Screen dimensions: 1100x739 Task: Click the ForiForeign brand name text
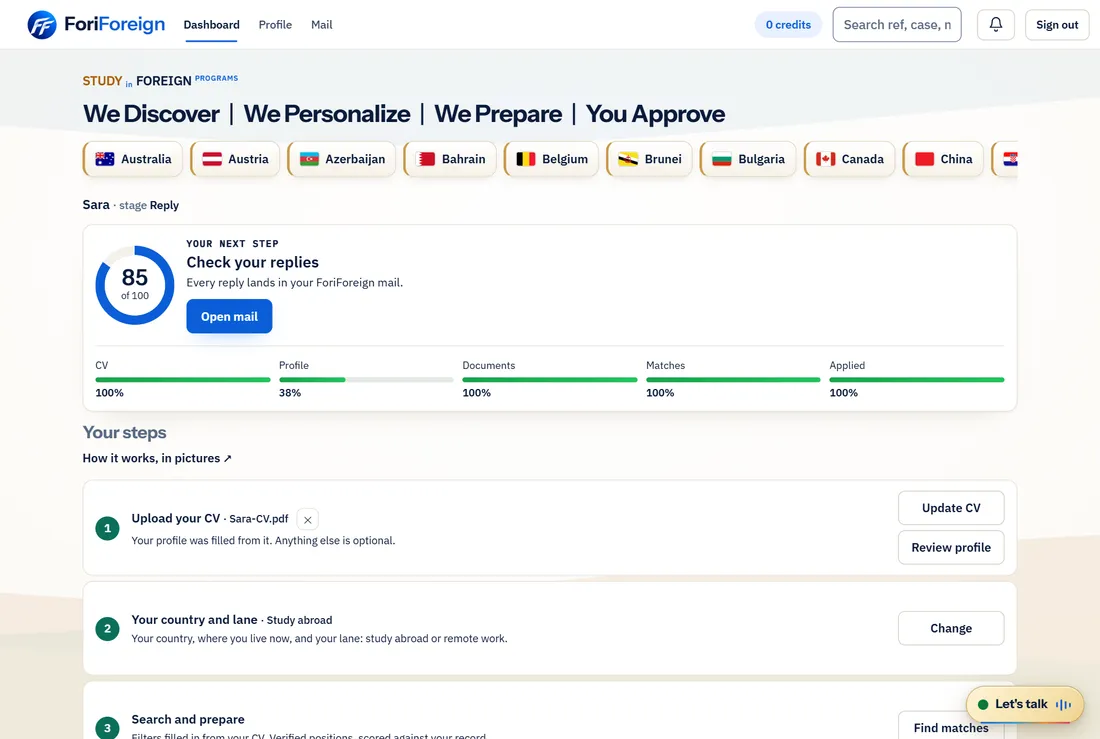click(114, 25)
